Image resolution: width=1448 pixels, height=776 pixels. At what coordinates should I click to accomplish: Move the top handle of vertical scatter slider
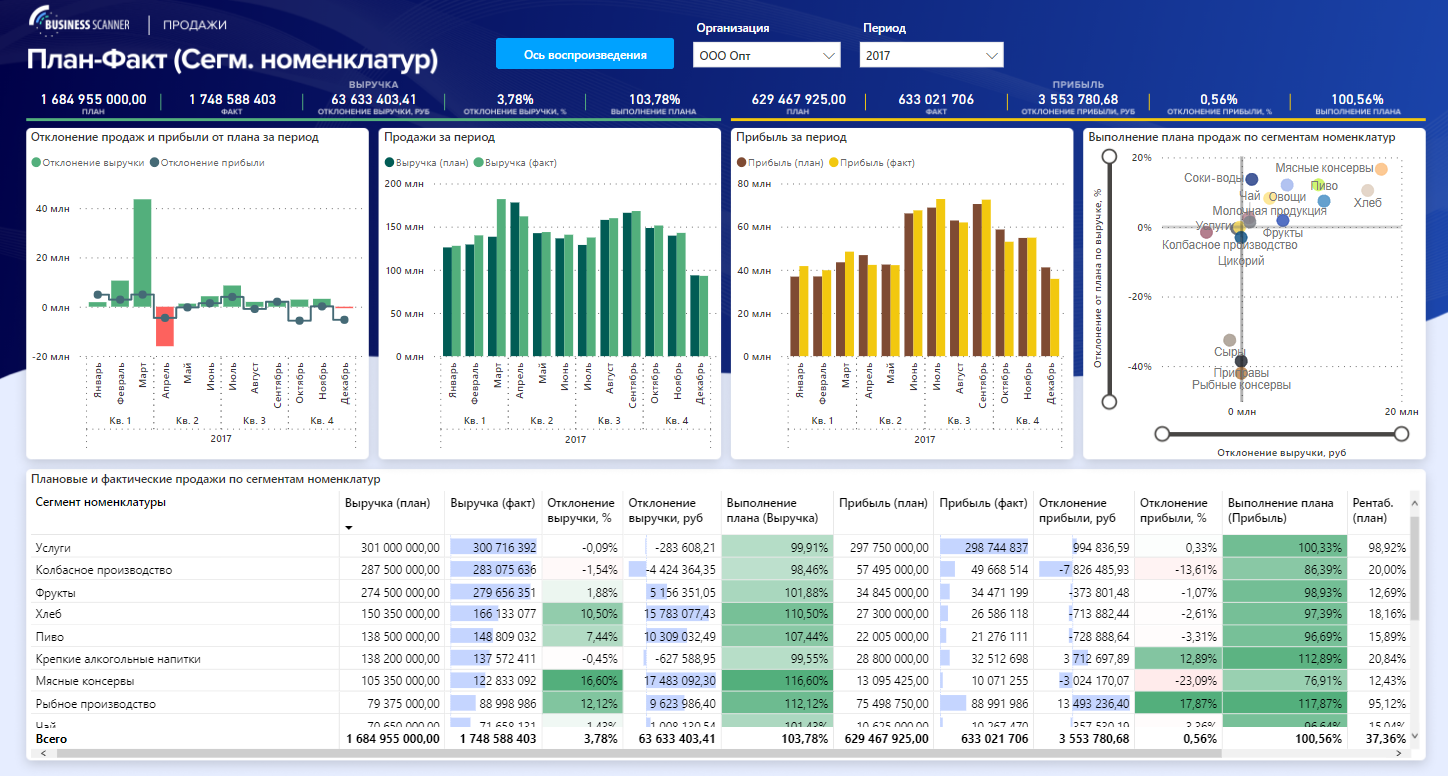click(1108, 156)
